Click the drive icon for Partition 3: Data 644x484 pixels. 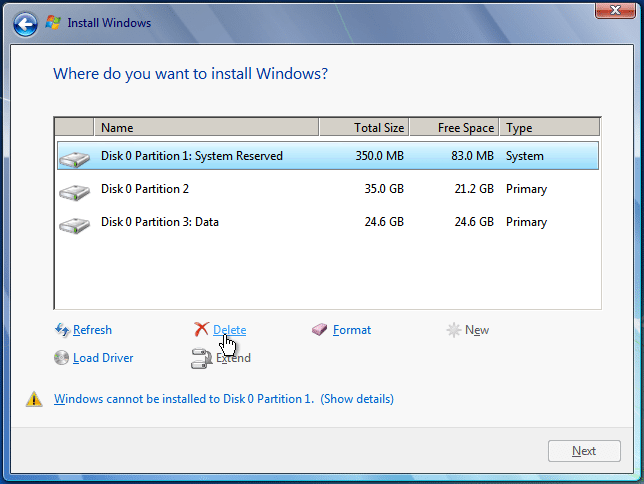pos(74,225)
